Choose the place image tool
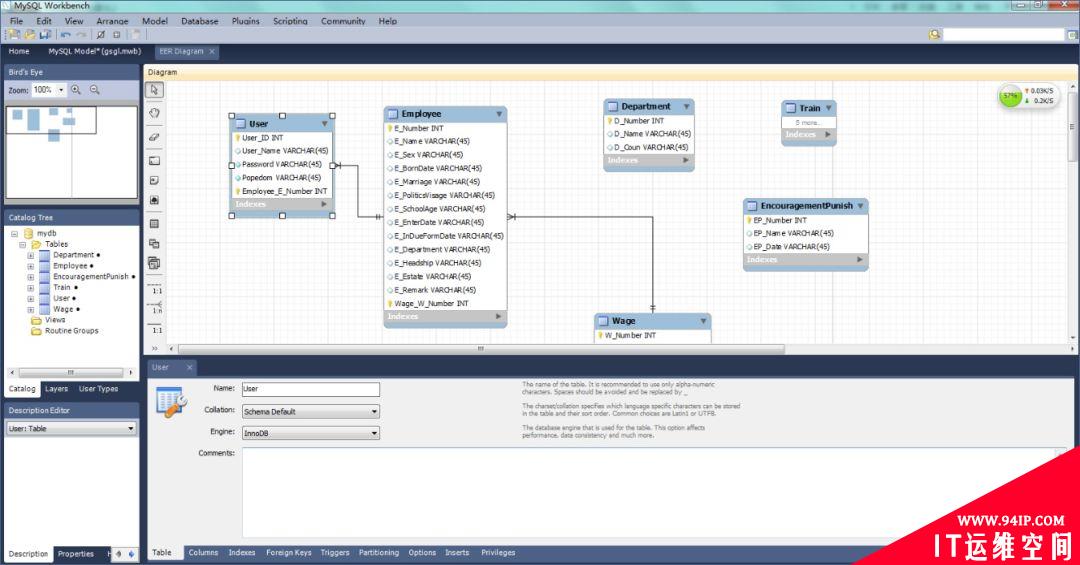The height and width of the screenshot is (565, 1080). tap(154, 201)
